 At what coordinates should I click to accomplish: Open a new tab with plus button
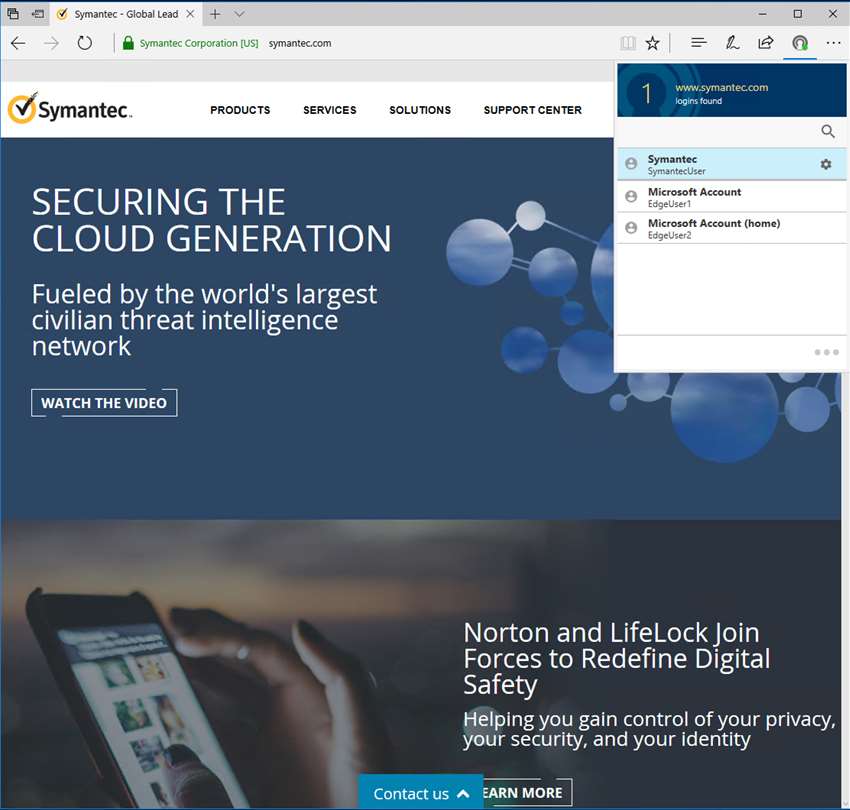(x=215, y=14)
